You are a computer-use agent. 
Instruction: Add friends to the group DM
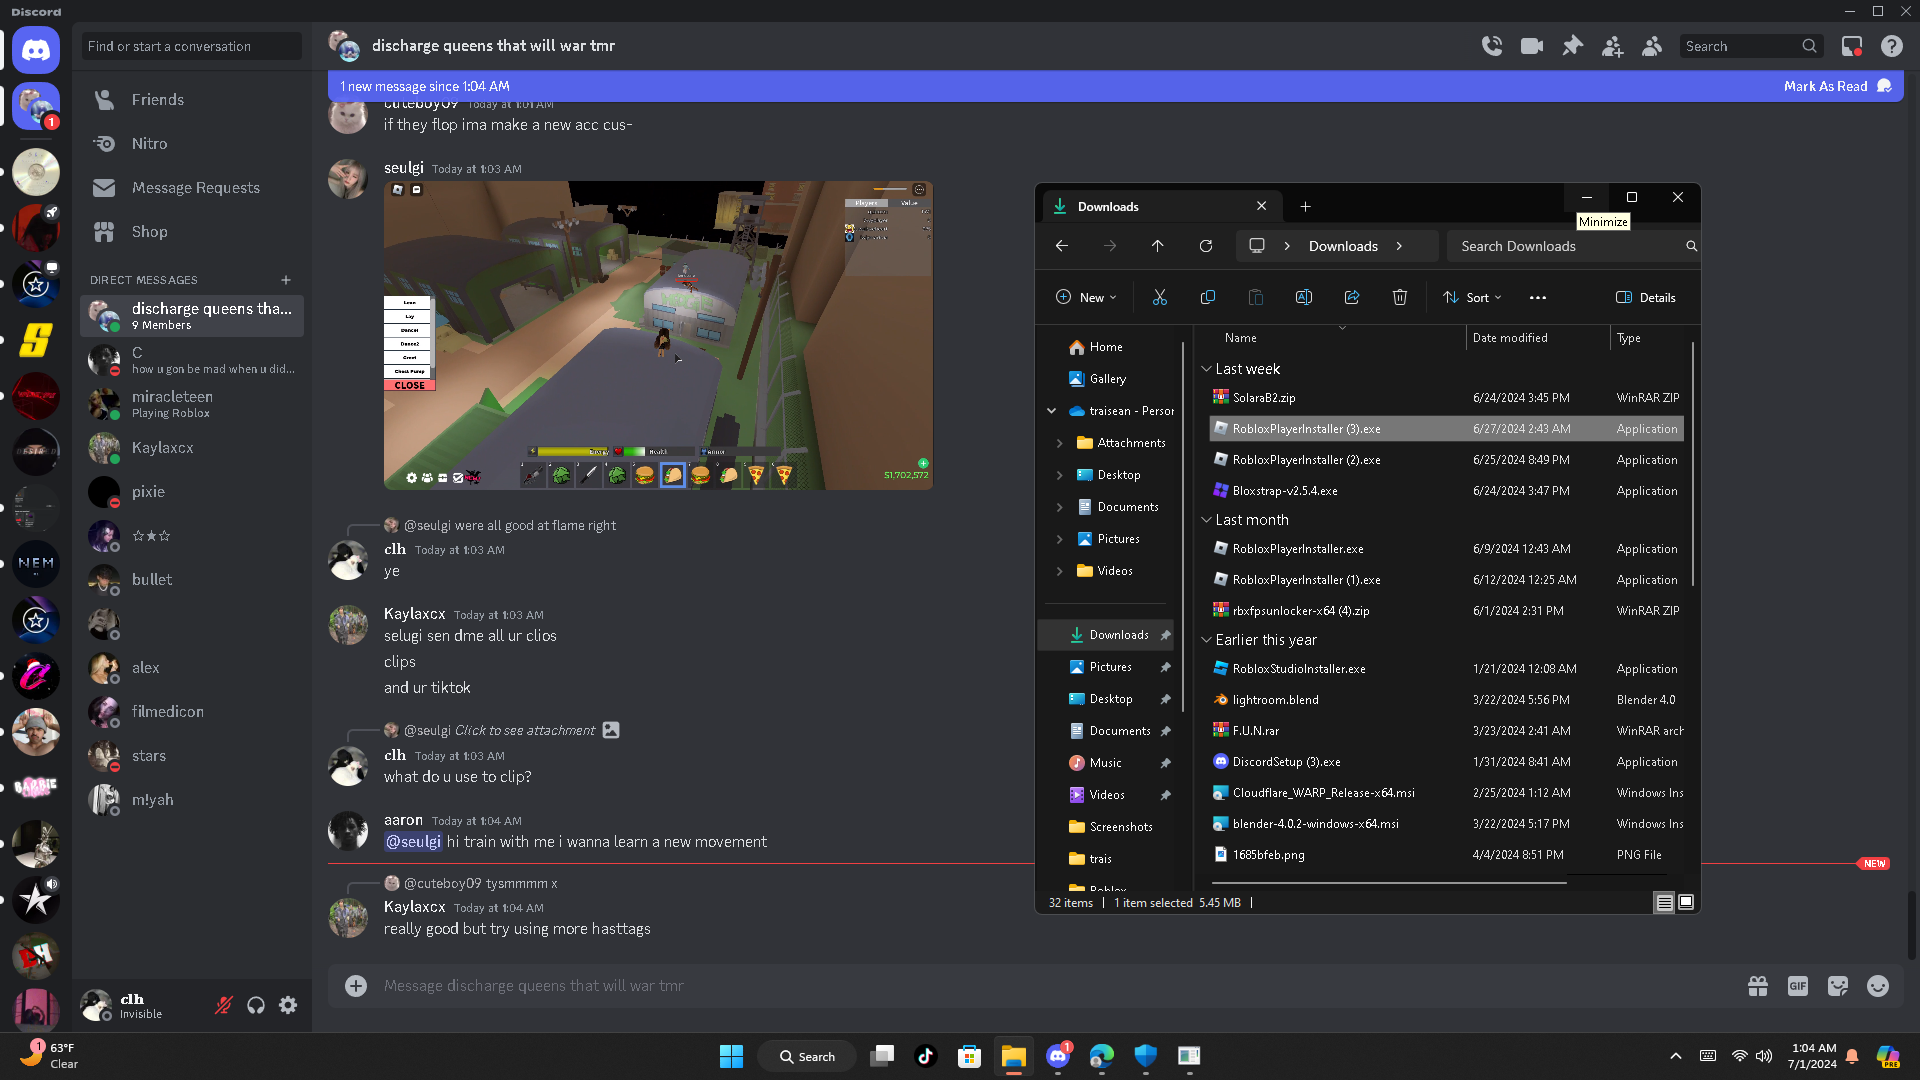[x=1612, y=46]
